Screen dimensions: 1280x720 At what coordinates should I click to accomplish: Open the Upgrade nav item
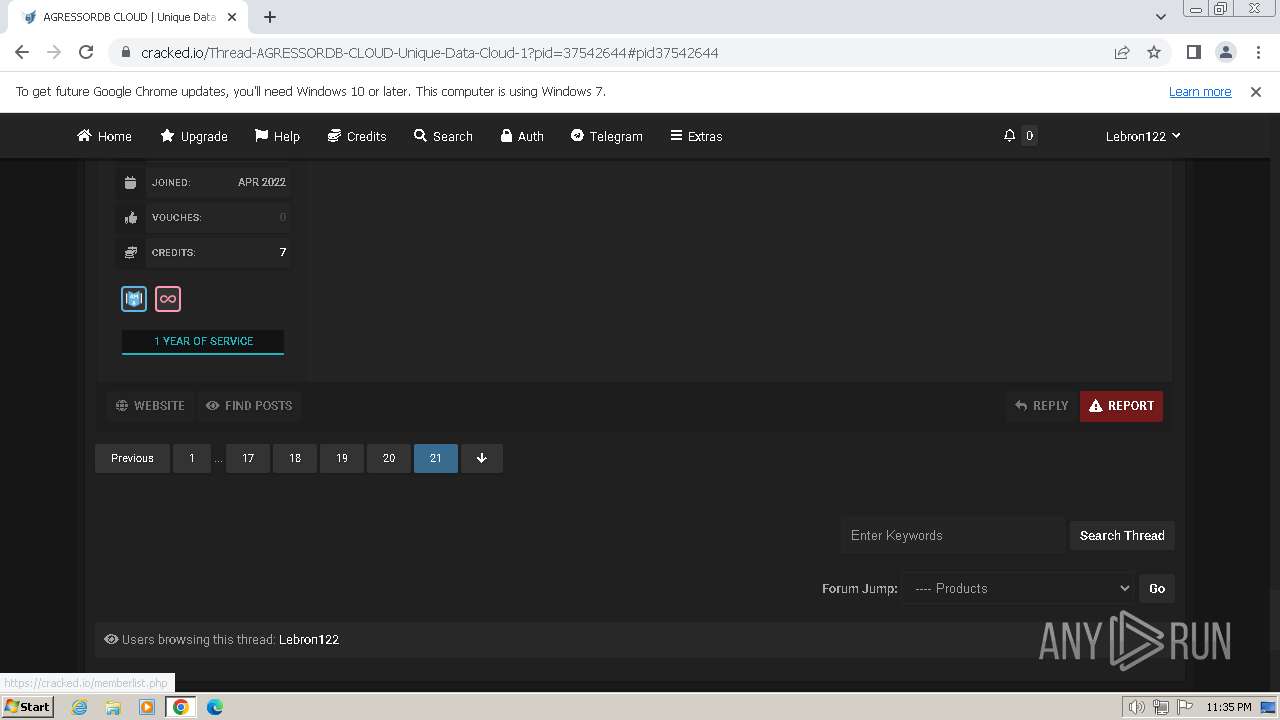(x=194, y=136)
